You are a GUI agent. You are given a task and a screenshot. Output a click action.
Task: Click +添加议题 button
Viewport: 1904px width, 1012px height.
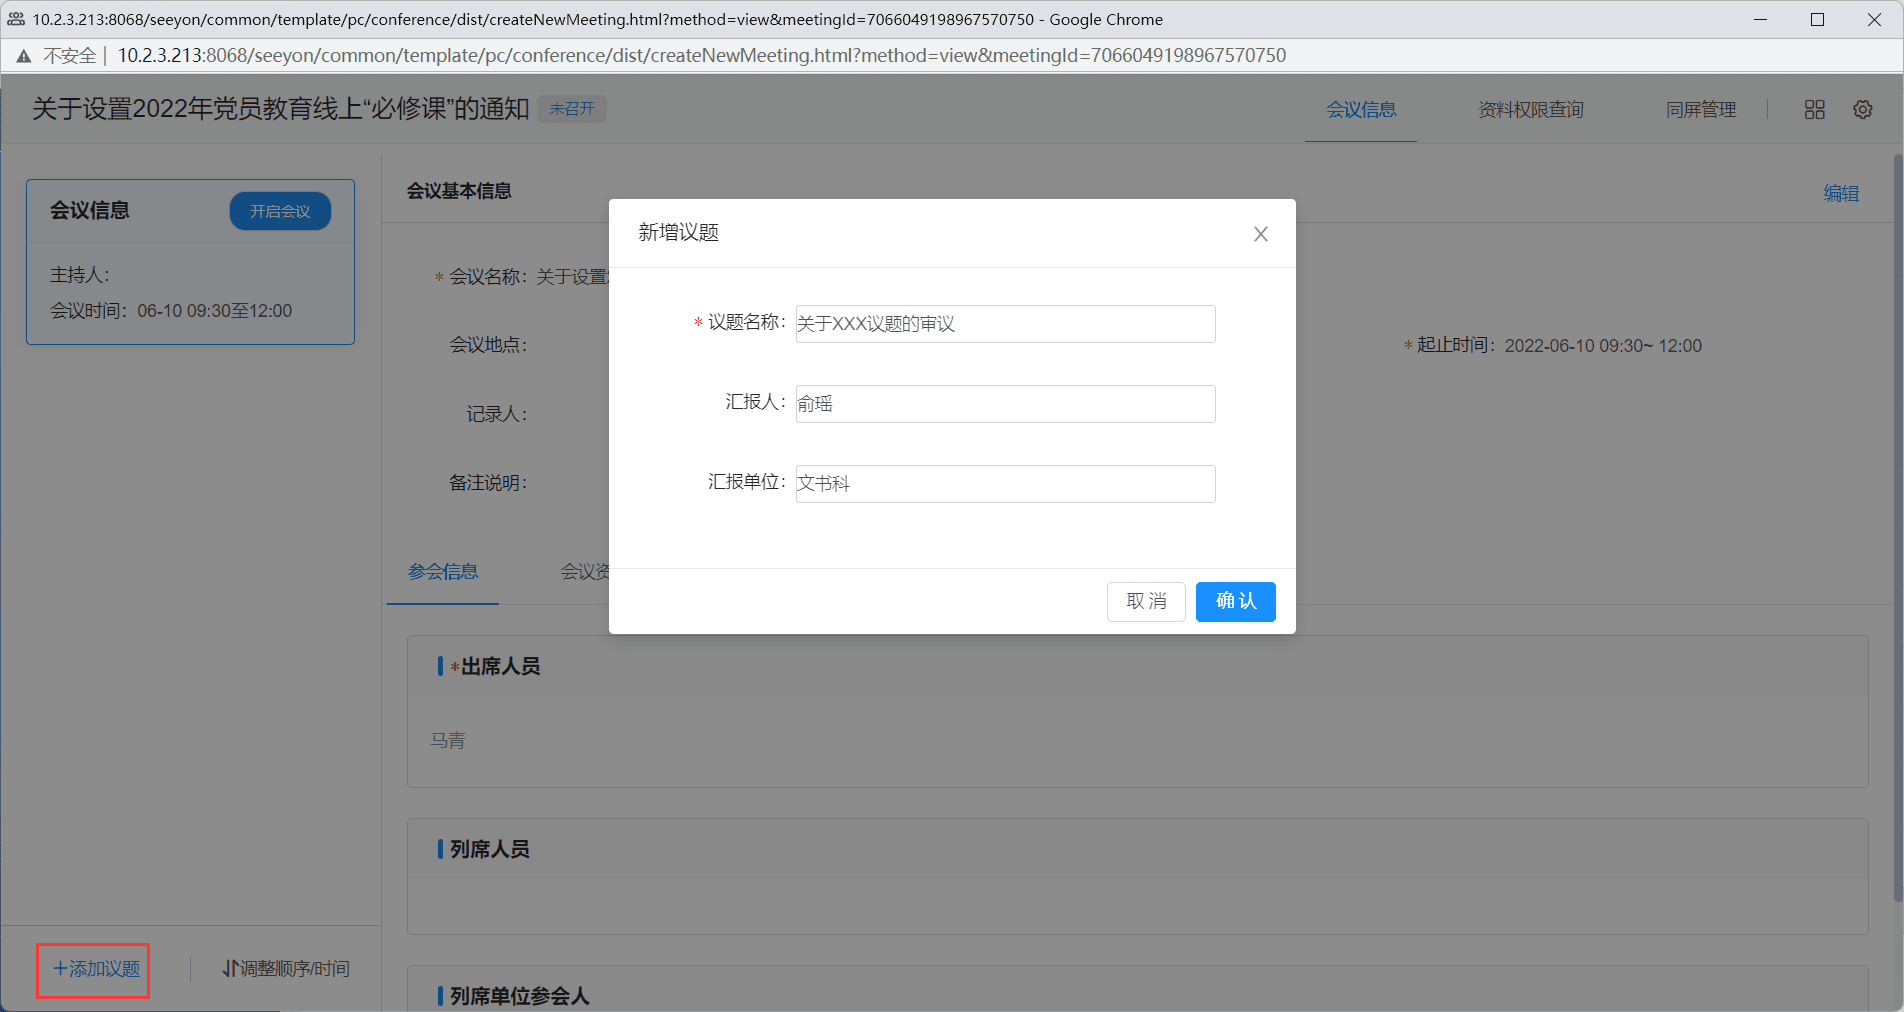(x=95, y=969)
